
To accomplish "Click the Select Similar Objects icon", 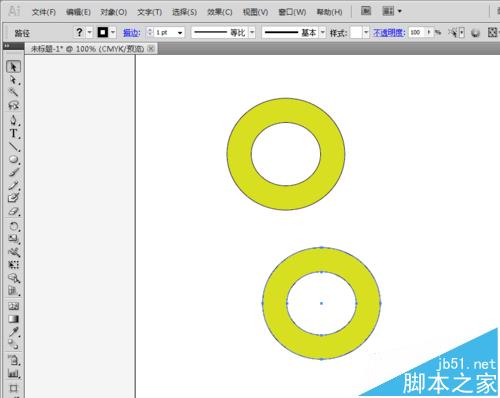I will click(x=453, y=32).
